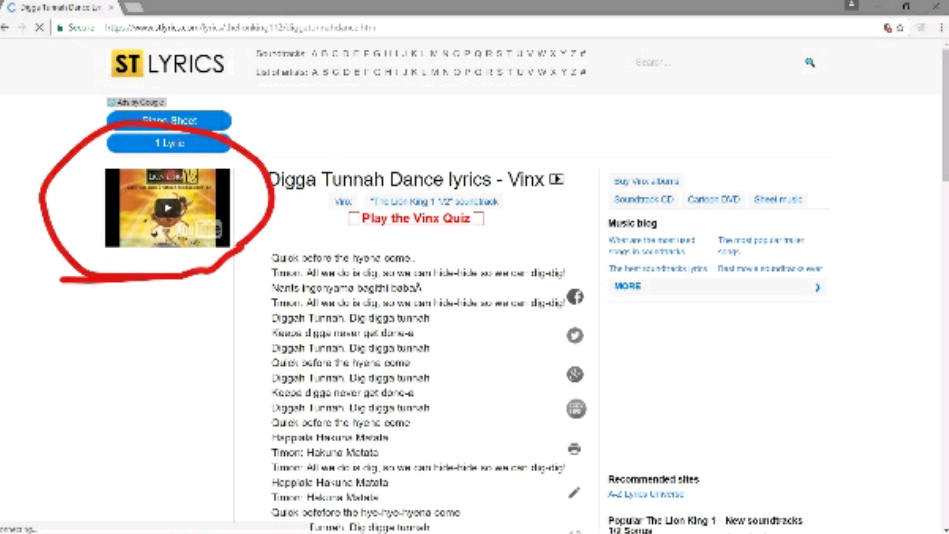Open The Lion King 1 1/2 soundtrack tag
The image size is (949, 534).
click(x=434, y=202)
